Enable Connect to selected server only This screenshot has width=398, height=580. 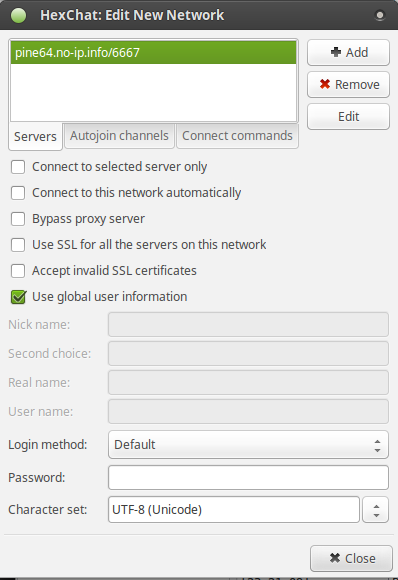pyautogui.click(x=18, y=167)
